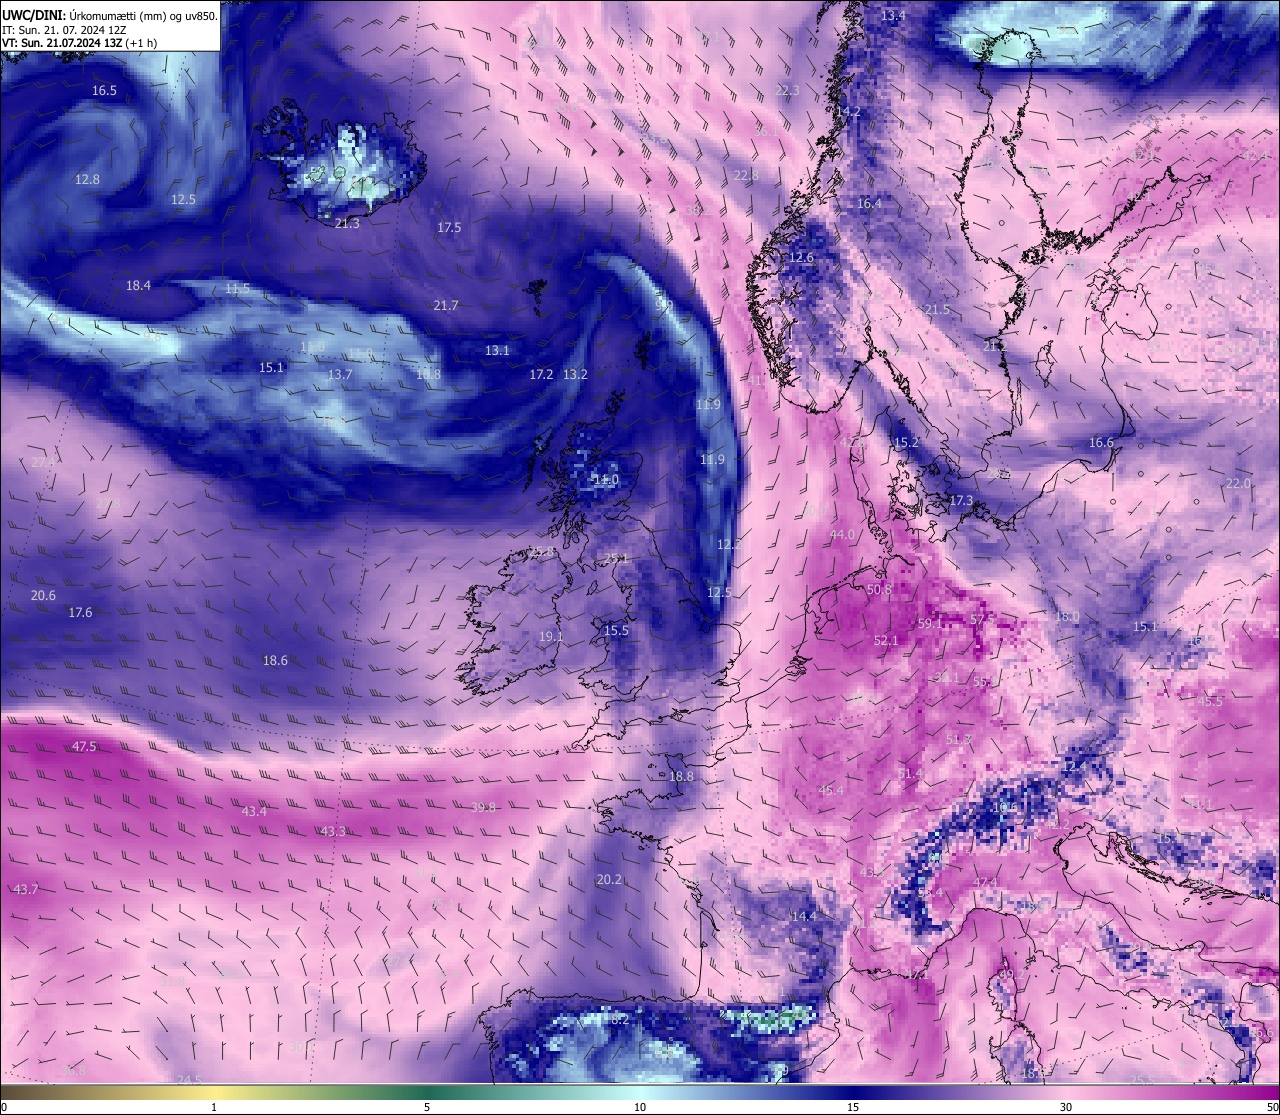Click the 12.2 value over the North Sea
Image resolution: width=1280 pixels, height=1115 pixels.
[729, 545]
